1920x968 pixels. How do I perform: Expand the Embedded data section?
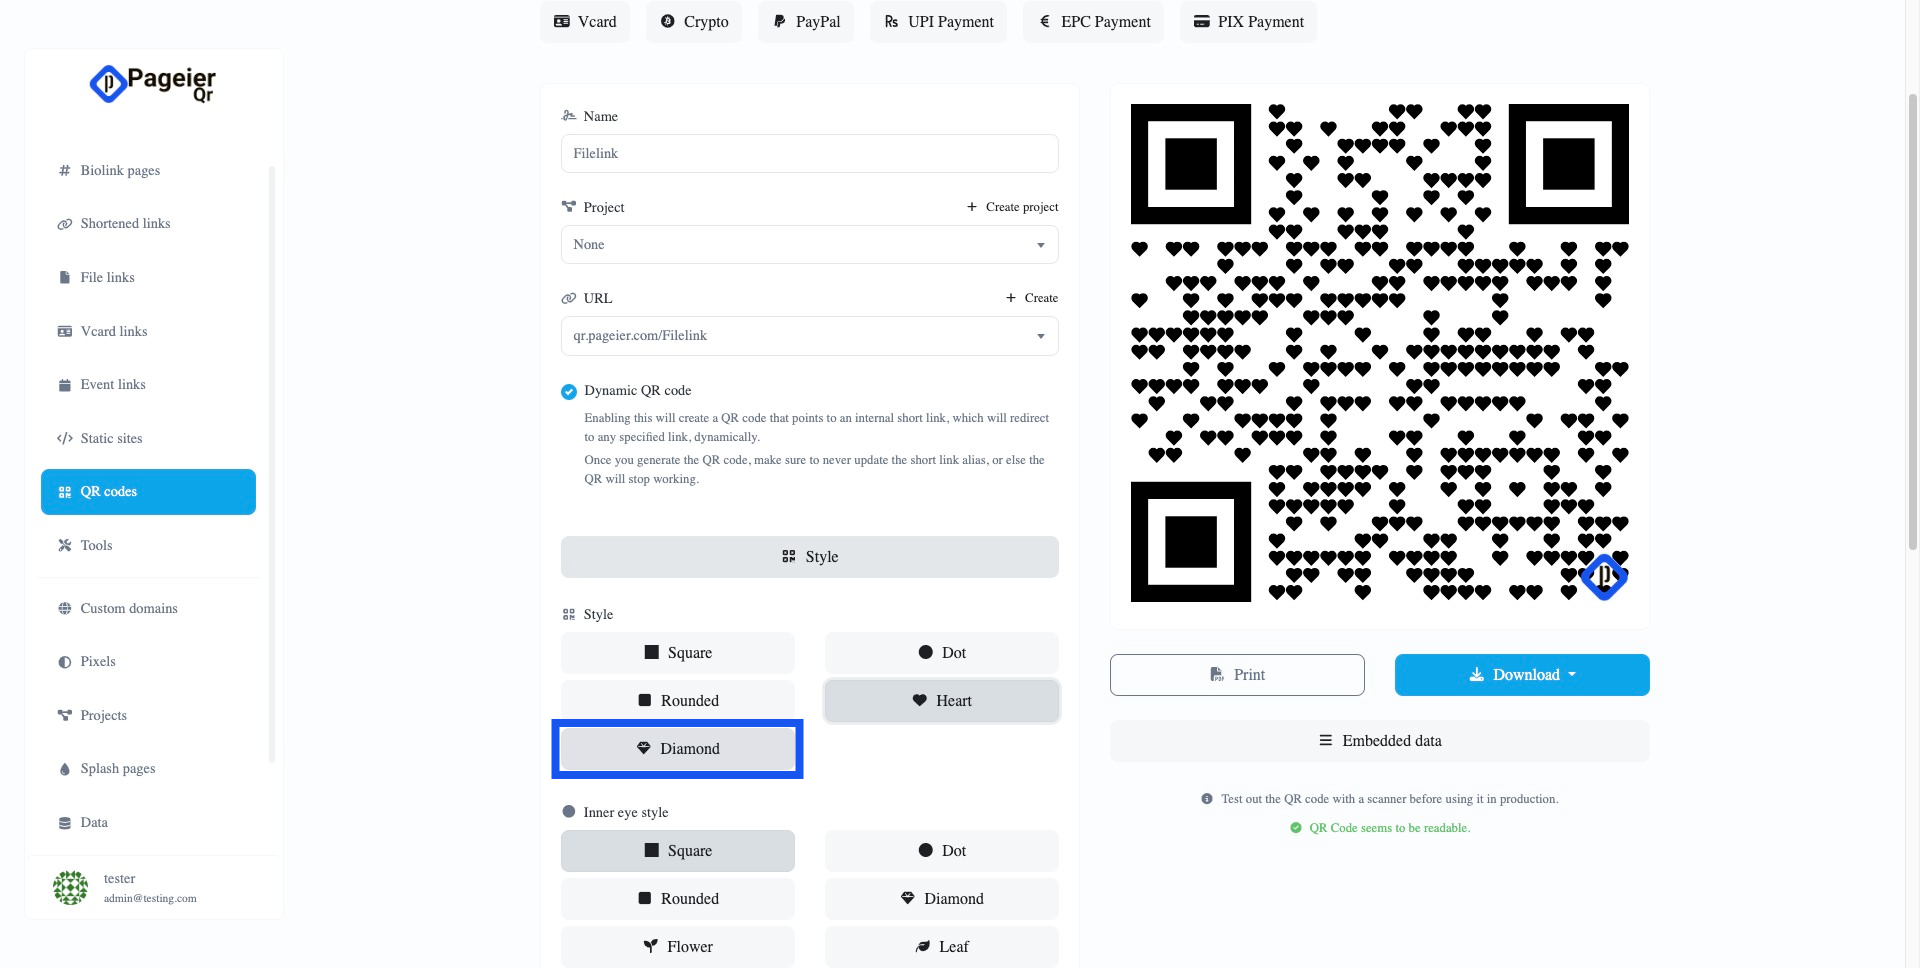(1379, 741)
